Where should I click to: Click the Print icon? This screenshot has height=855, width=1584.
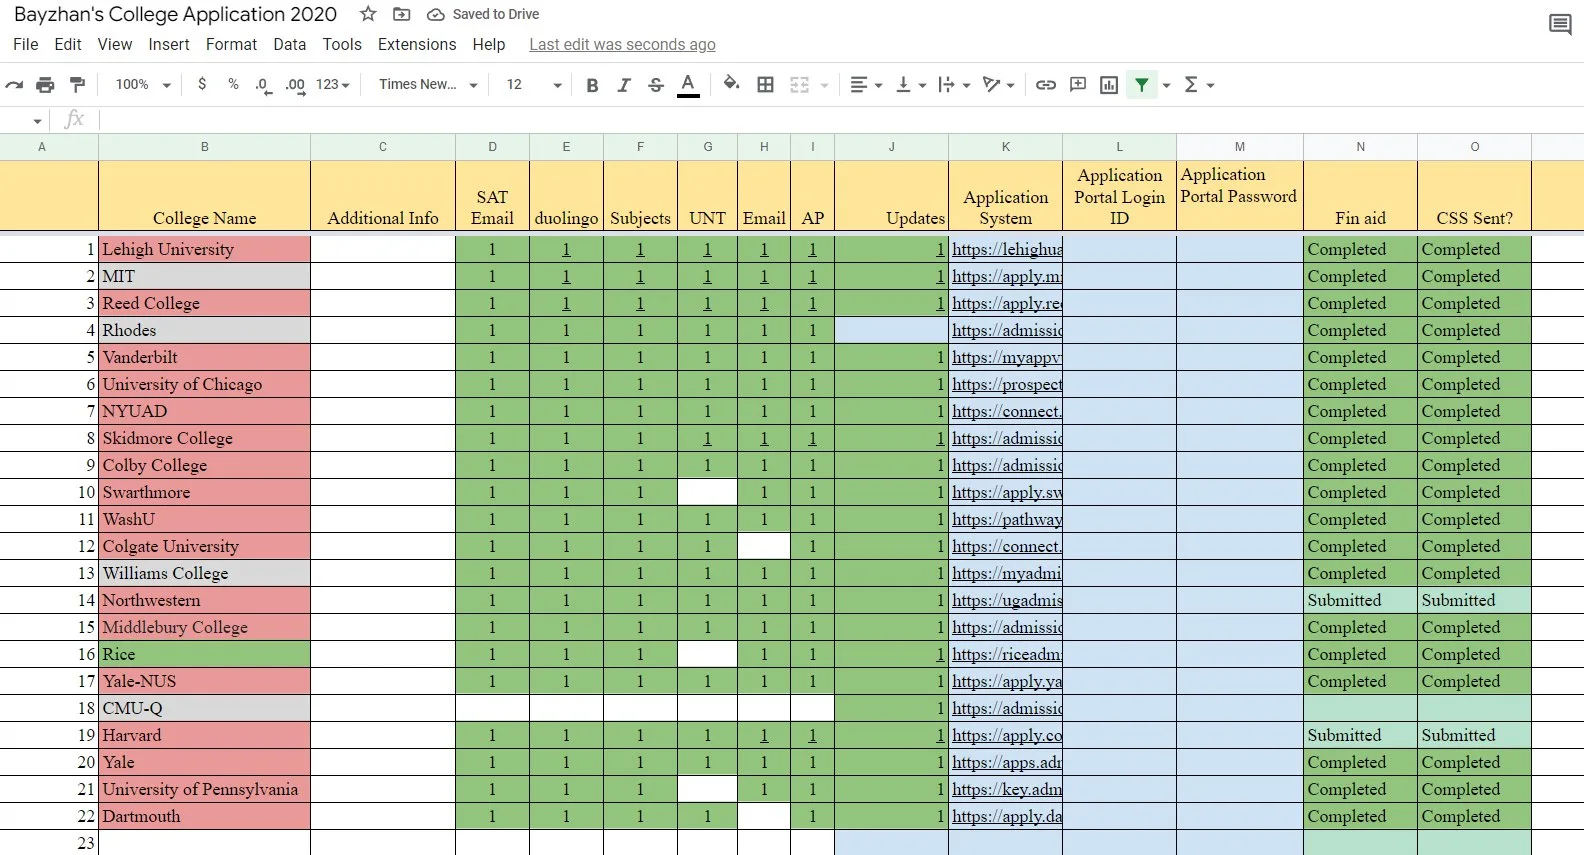click(45, 85)
